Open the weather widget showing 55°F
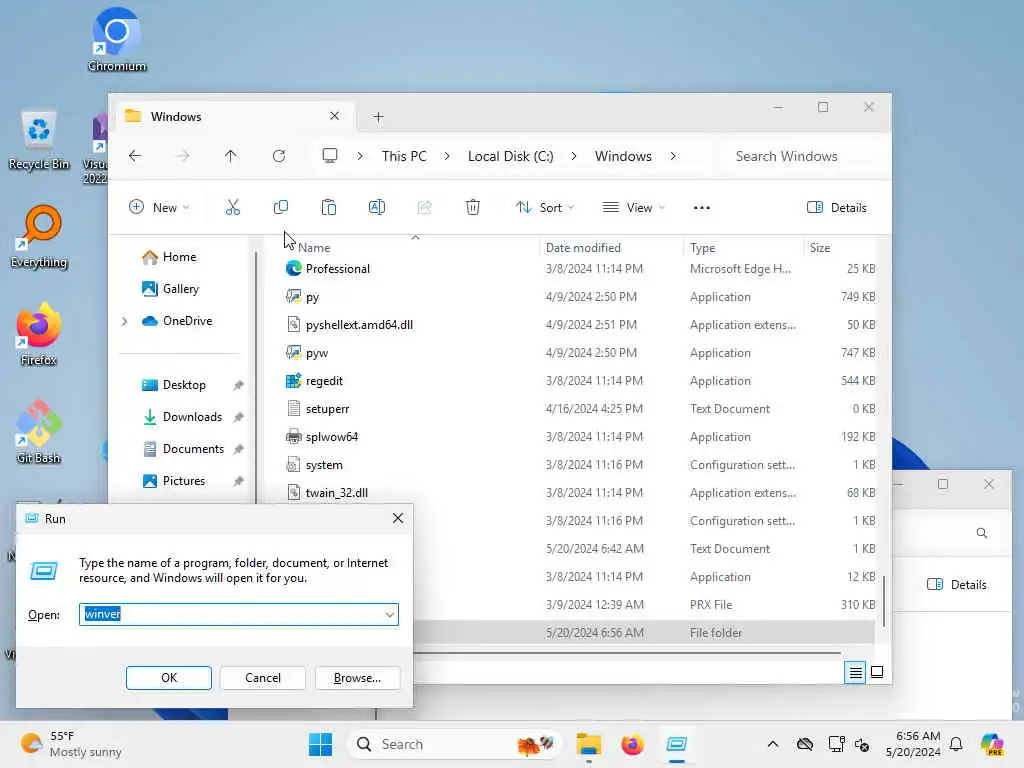 tap(71, 744)
